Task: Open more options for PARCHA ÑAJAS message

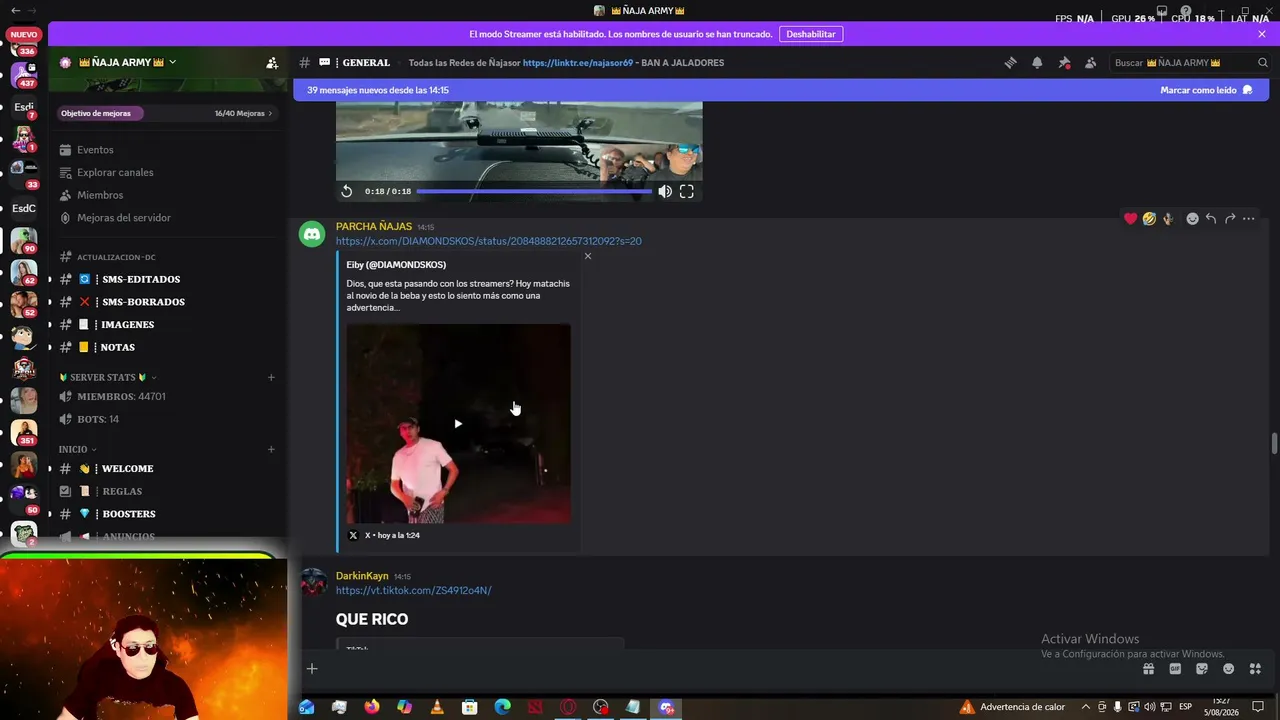Action: point(1249,219)
